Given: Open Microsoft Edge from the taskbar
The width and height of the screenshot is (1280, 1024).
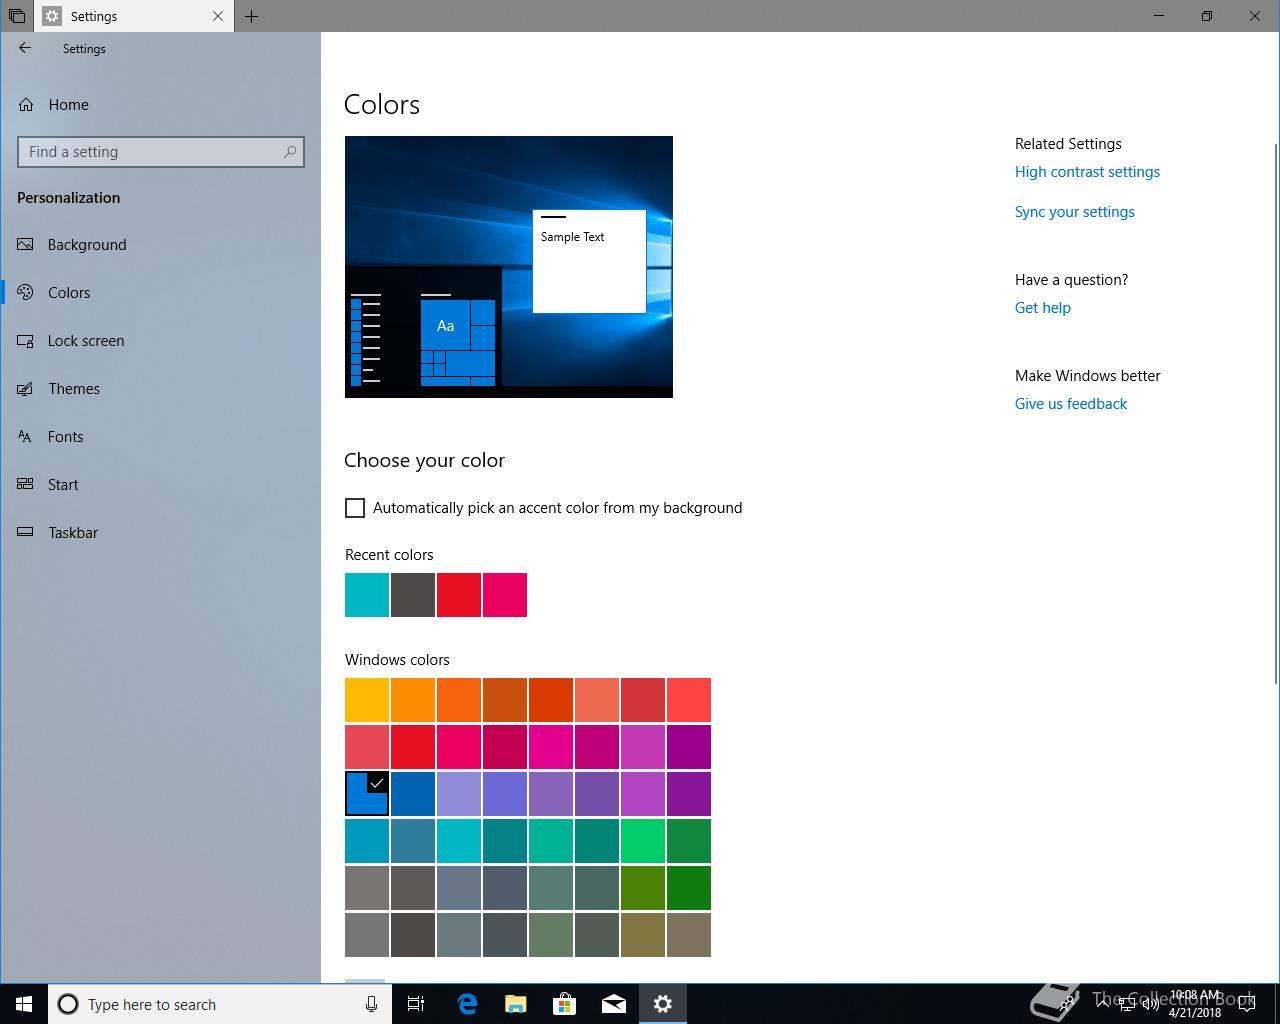Looking at the screenshot, I should 467,1004.
